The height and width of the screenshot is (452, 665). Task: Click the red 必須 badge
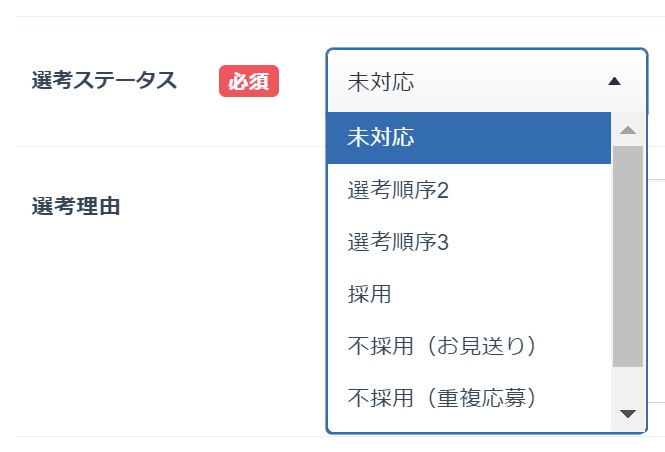[248, 82]
